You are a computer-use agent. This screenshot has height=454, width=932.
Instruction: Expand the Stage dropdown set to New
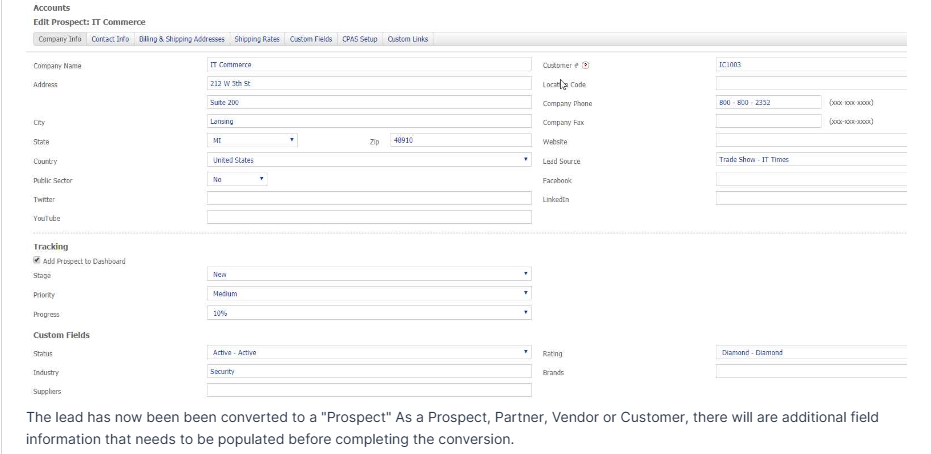pos(368,274)
